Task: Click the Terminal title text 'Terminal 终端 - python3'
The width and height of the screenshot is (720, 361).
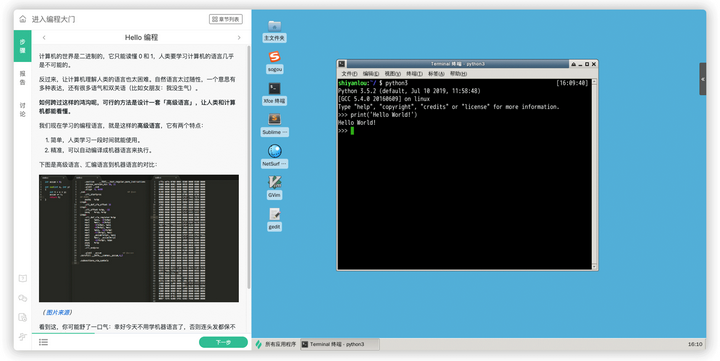Action: tap(458, 64)
